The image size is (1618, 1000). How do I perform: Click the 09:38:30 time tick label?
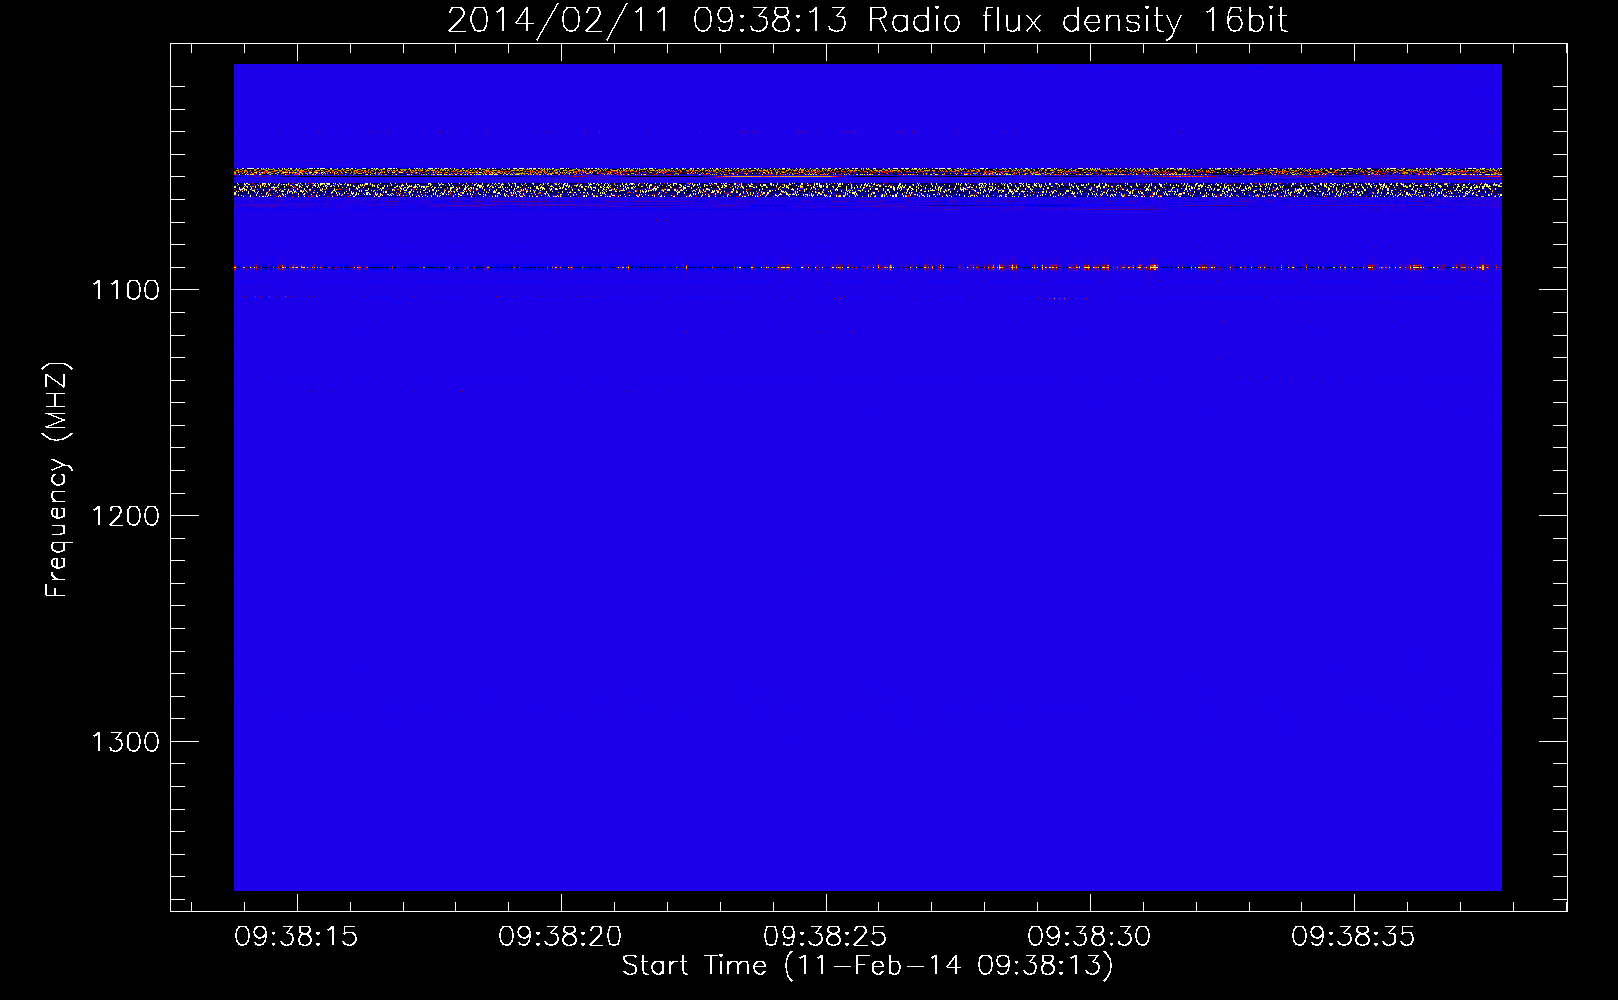1089,937
